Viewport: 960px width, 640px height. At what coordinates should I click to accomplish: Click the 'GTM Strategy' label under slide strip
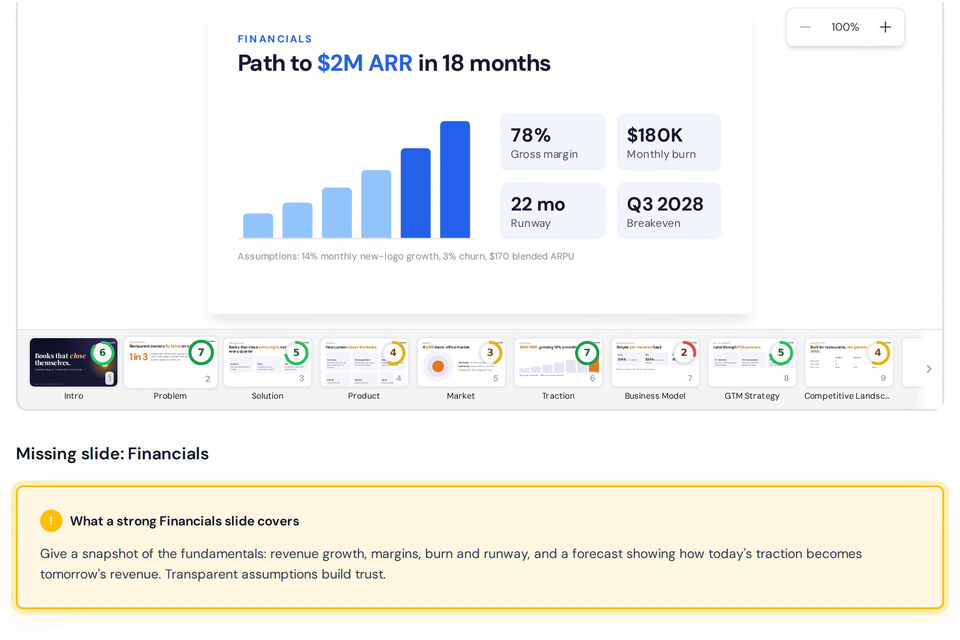[752, 396]
